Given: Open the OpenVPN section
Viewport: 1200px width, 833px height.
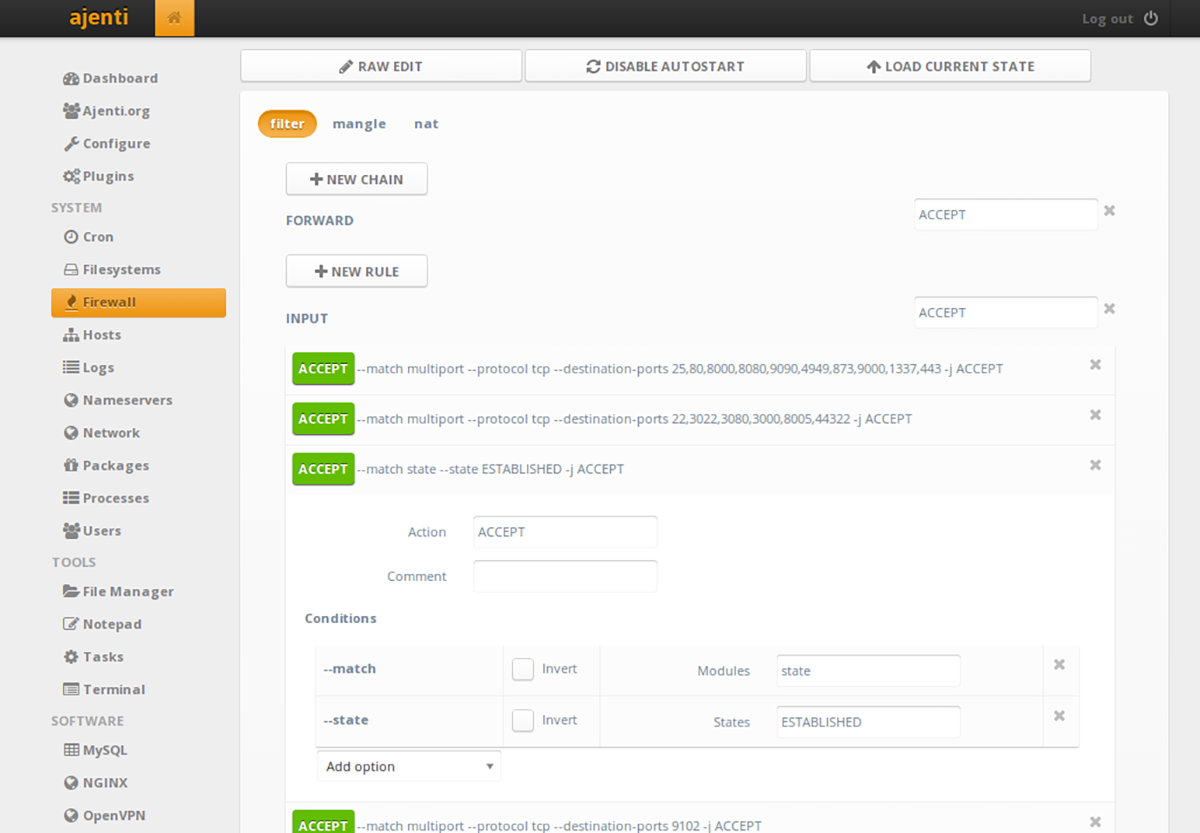Looking at the screenshot, I should (x=112, y=815).
